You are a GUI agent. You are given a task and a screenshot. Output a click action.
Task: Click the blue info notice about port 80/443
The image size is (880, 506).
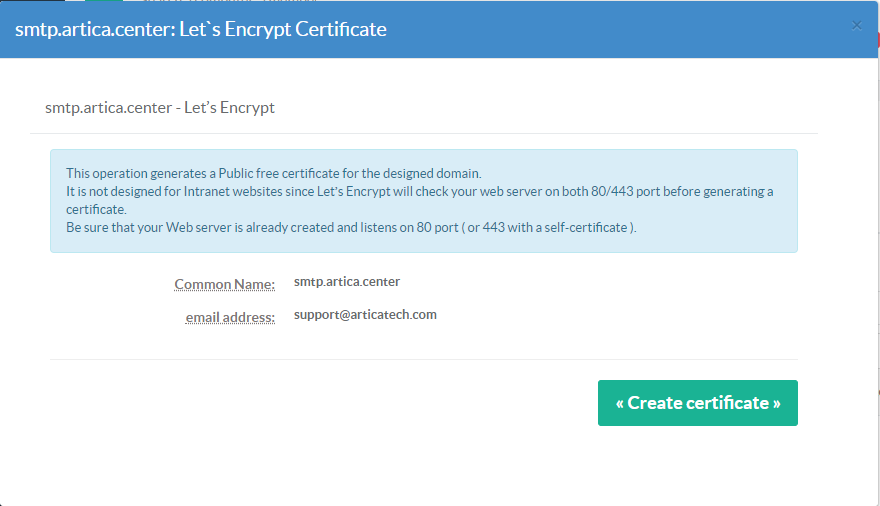tap(424, 201)
